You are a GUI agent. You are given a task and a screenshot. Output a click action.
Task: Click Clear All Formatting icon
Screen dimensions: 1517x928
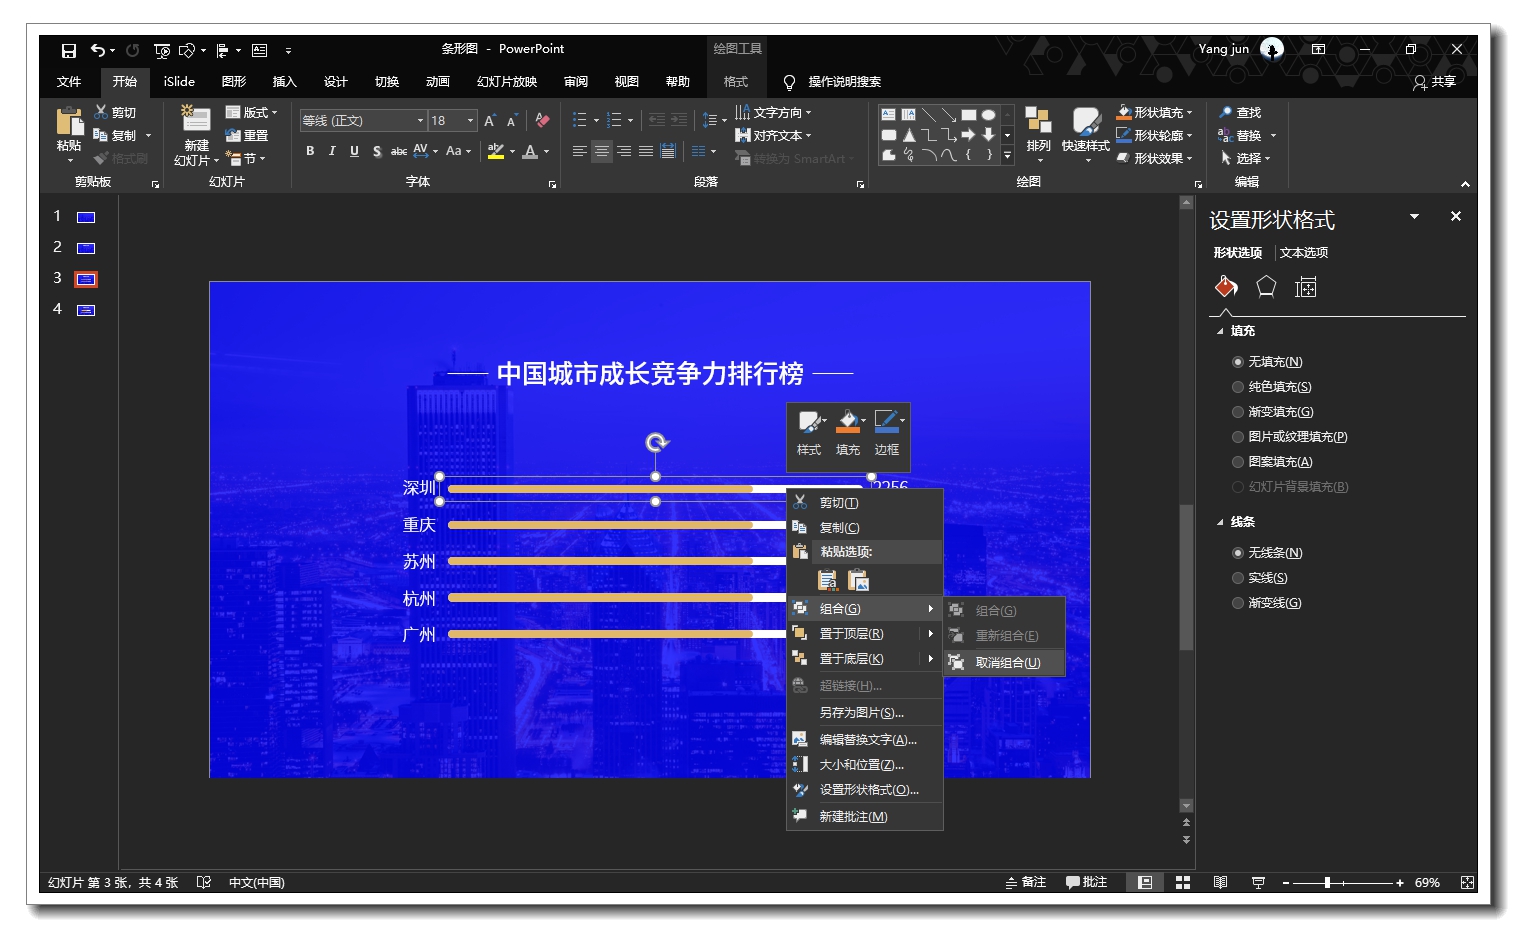pyautogui.click(x=543, y=121)
